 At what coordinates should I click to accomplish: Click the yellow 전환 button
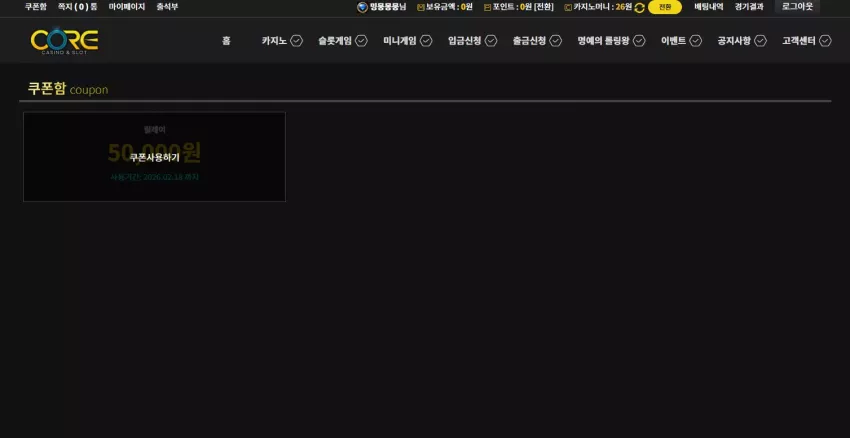pyautogui.click(x=665, y=8)
